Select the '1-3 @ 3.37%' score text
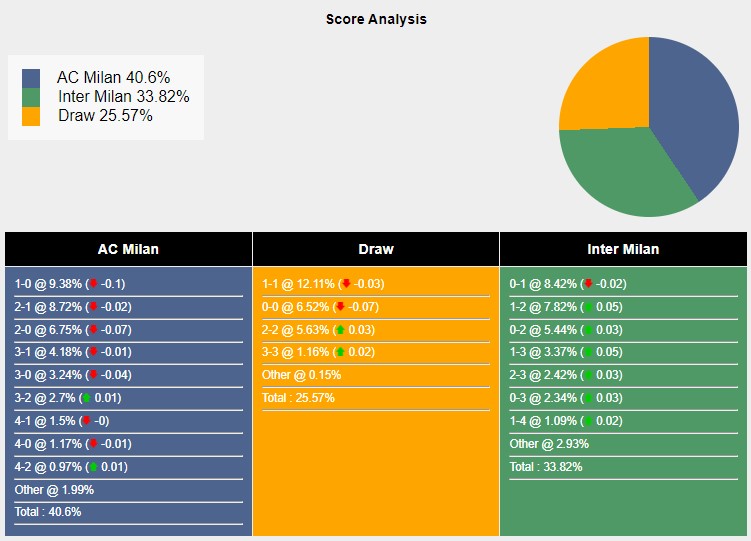This screenshot has height=541, width=751. (x=543, y=352)
